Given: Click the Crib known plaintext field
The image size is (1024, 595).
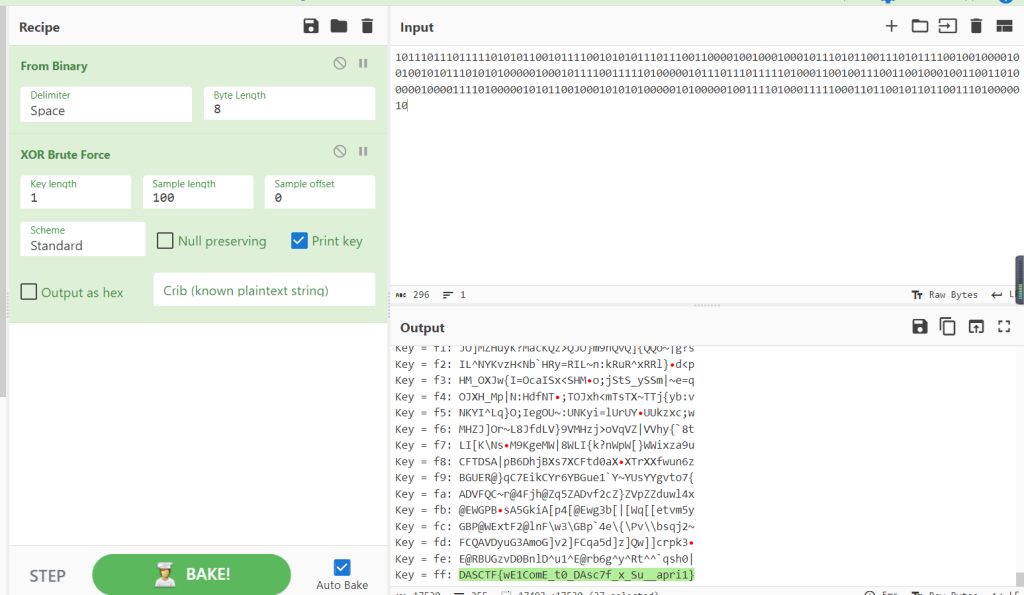Looking at the screenshot, I should [264, 290].
